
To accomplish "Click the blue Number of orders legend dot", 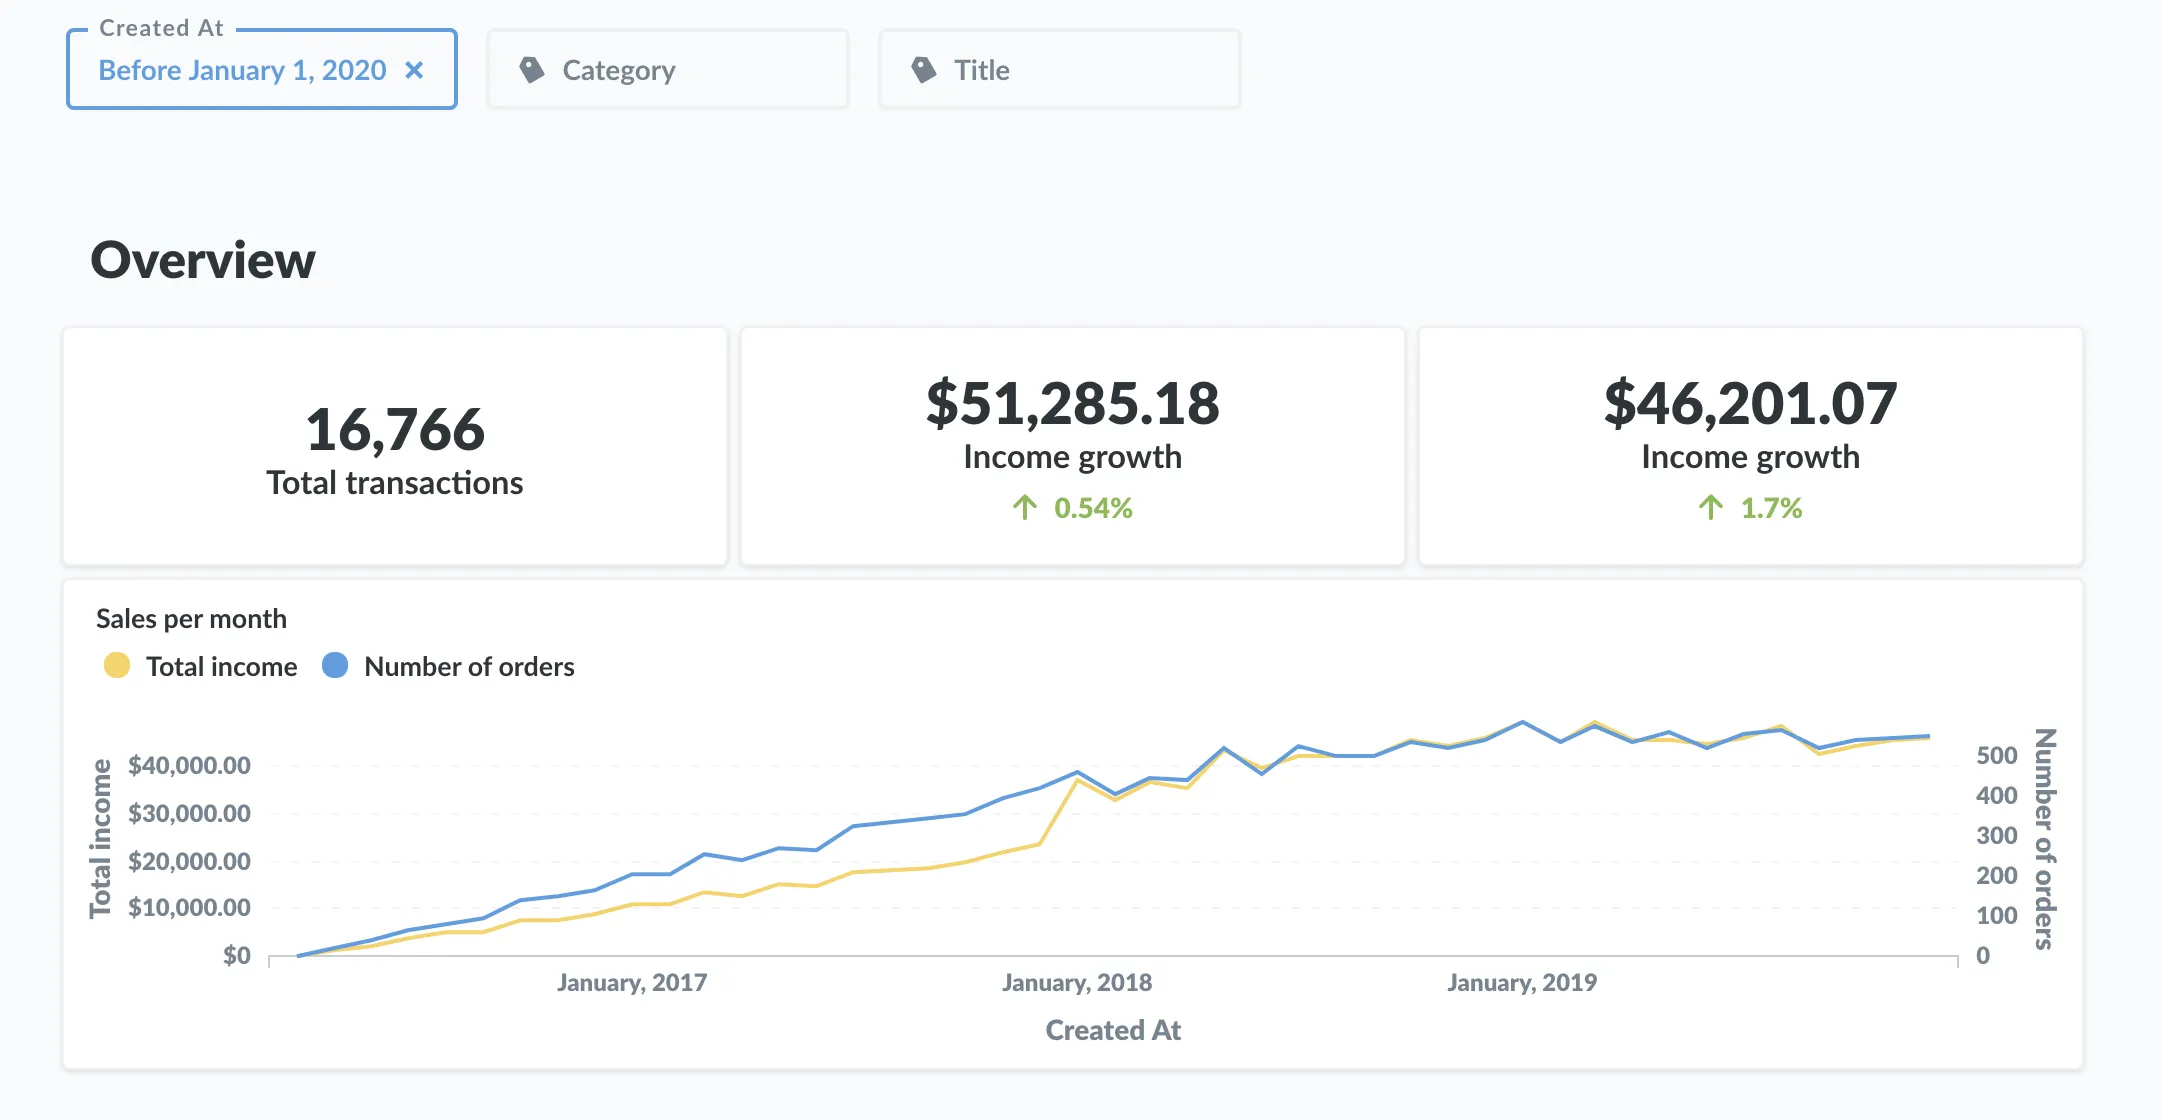I will [337, 666].
